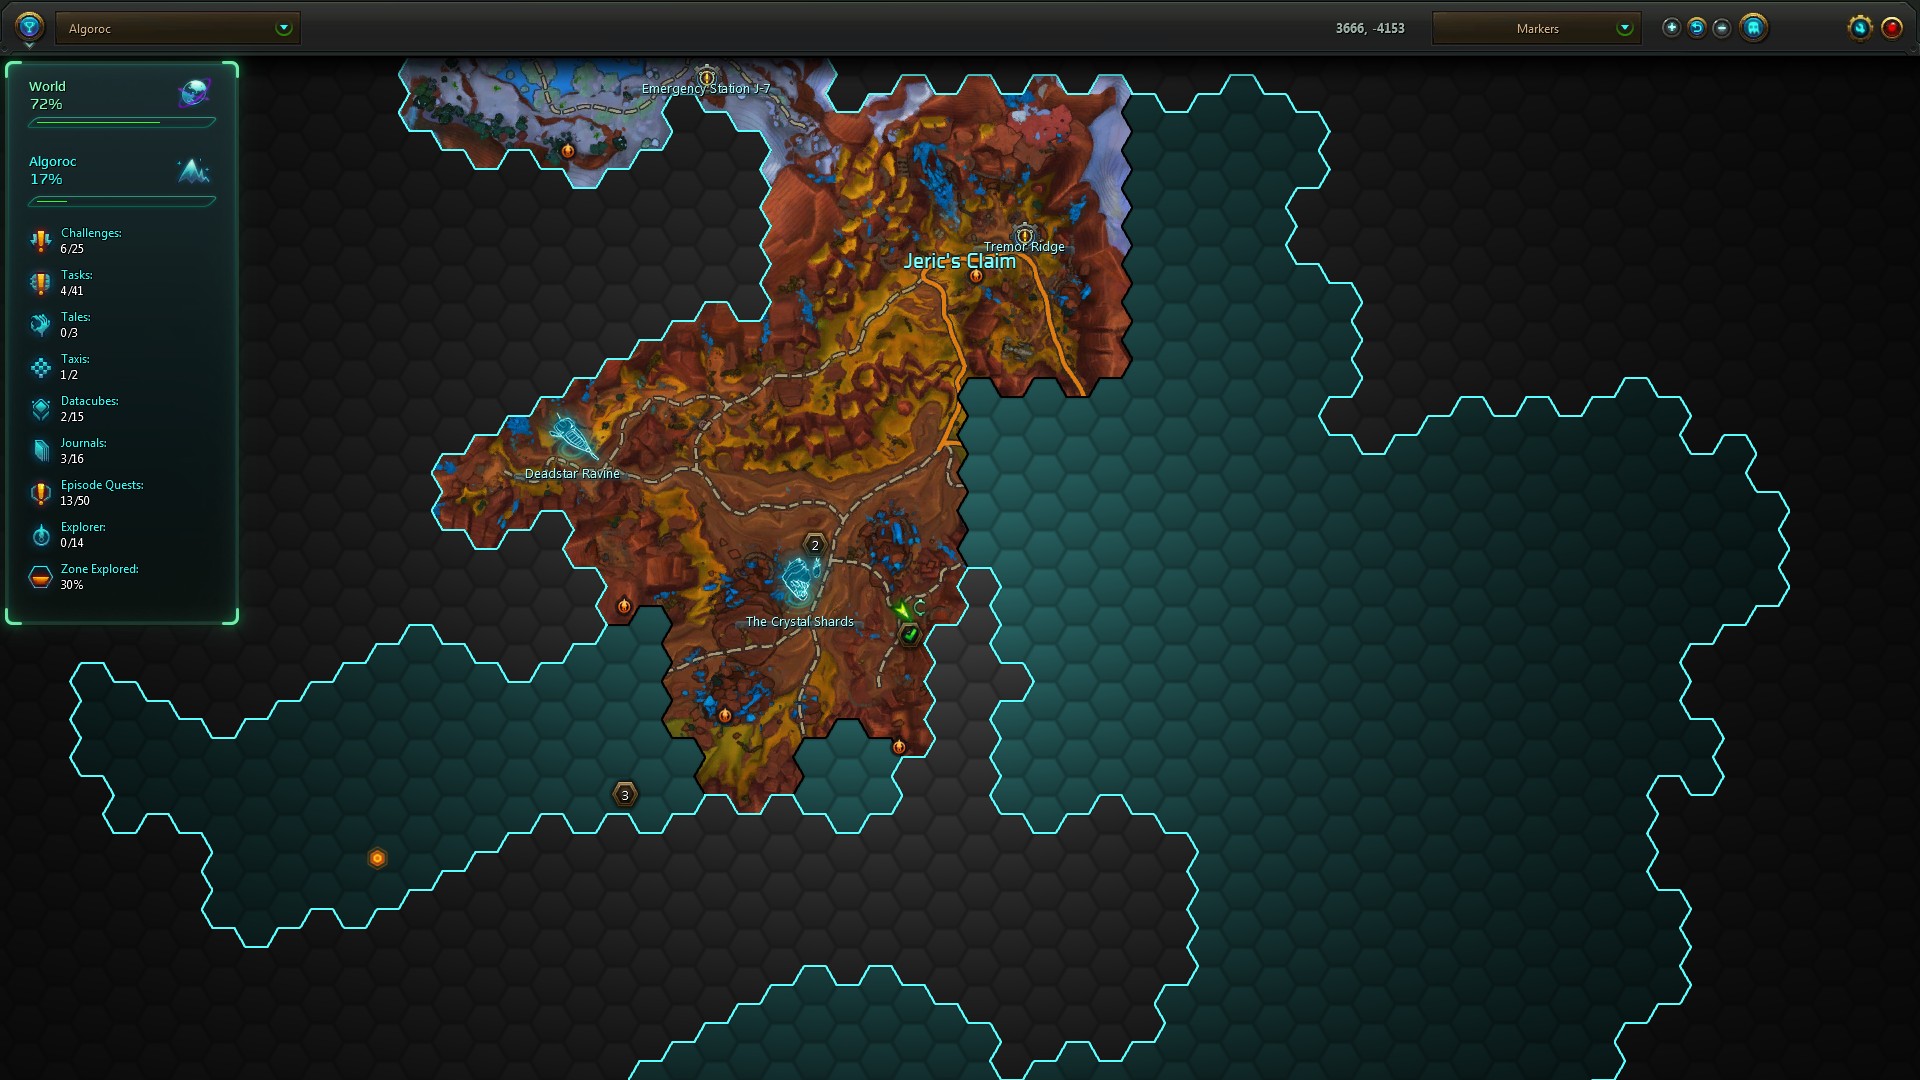The width and height of the screenshot is (1920, 1080).
Task: Select the Algoroc 17% progress bar
Action: point(122,201)
